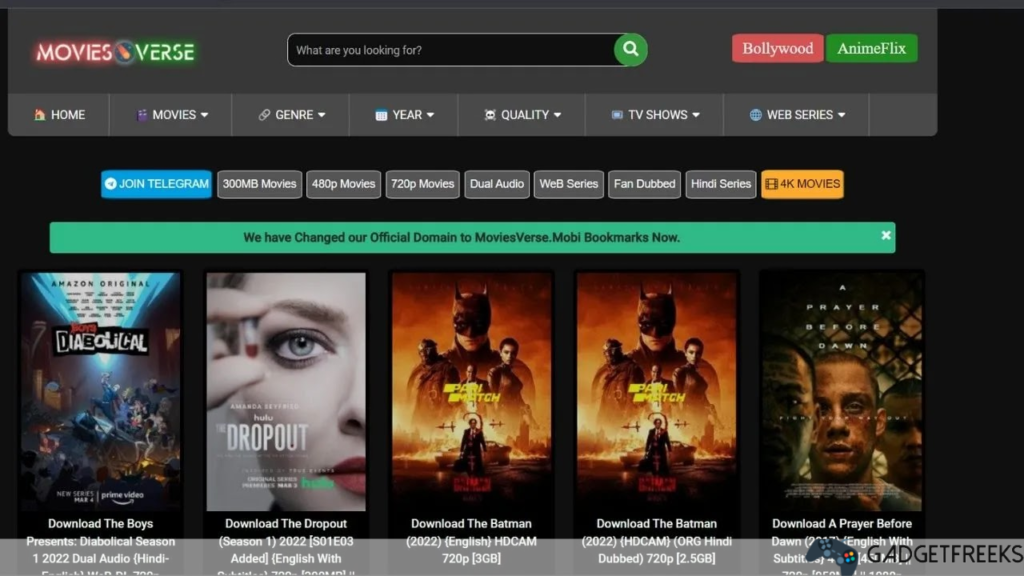
Task: Click the film icon on the 4K MOVIES button
Action: [x=771, y=184]
